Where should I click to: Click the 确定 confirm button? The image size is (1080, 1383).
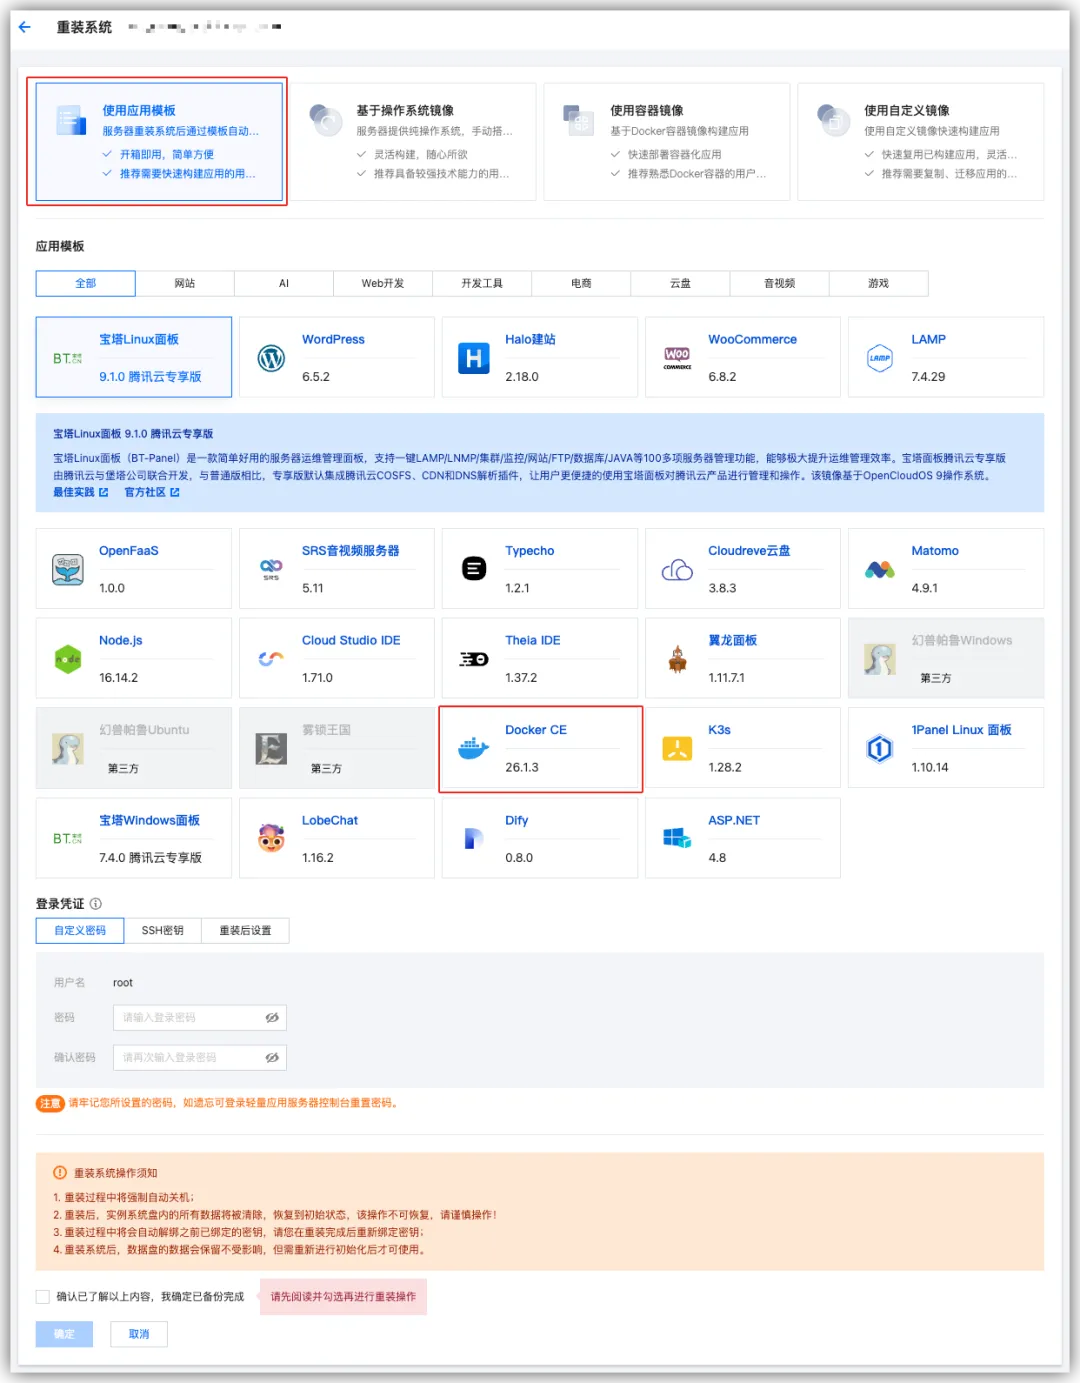point(64,1334)
